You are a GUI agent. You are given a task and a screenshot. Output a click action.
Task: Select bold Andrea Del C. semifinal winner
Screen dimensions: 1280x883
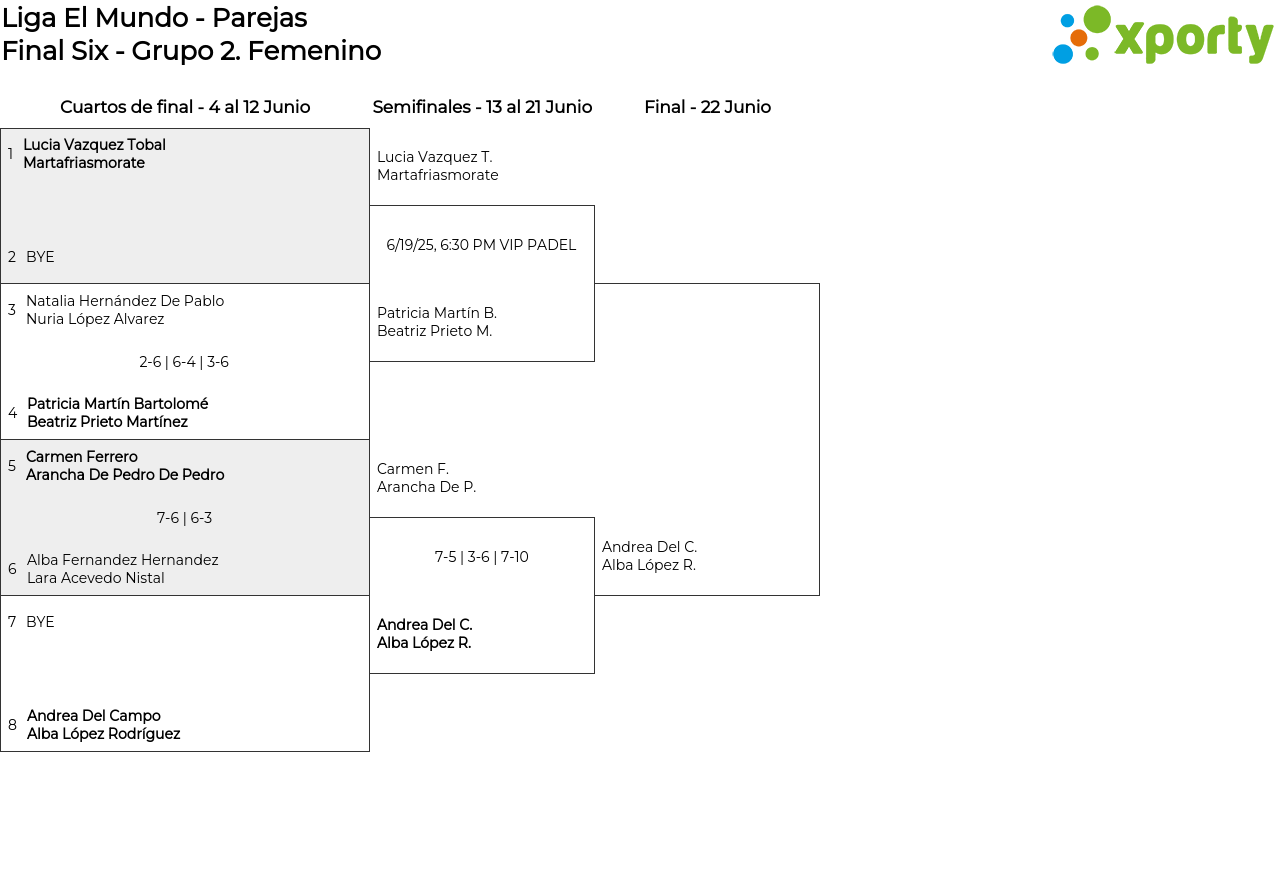tap(424, 634)
